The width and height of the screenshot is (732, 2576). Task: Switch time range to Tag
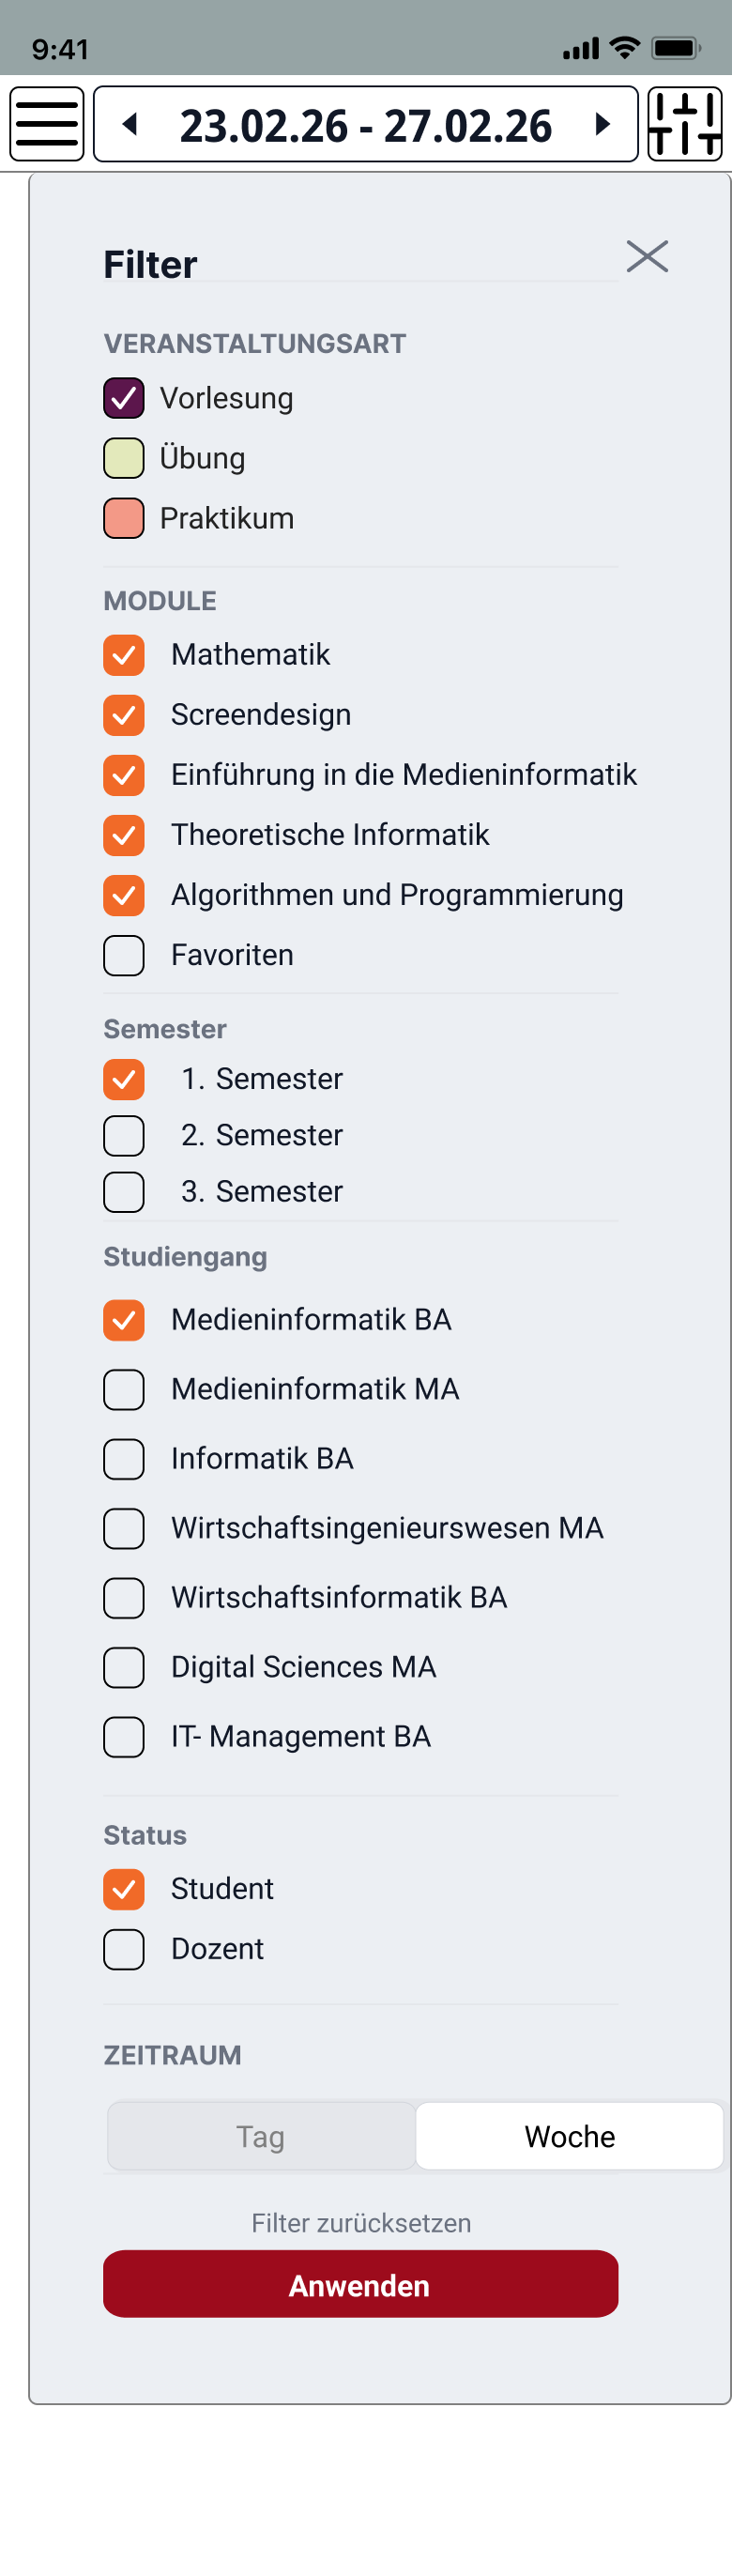(x=261, y=2136)
